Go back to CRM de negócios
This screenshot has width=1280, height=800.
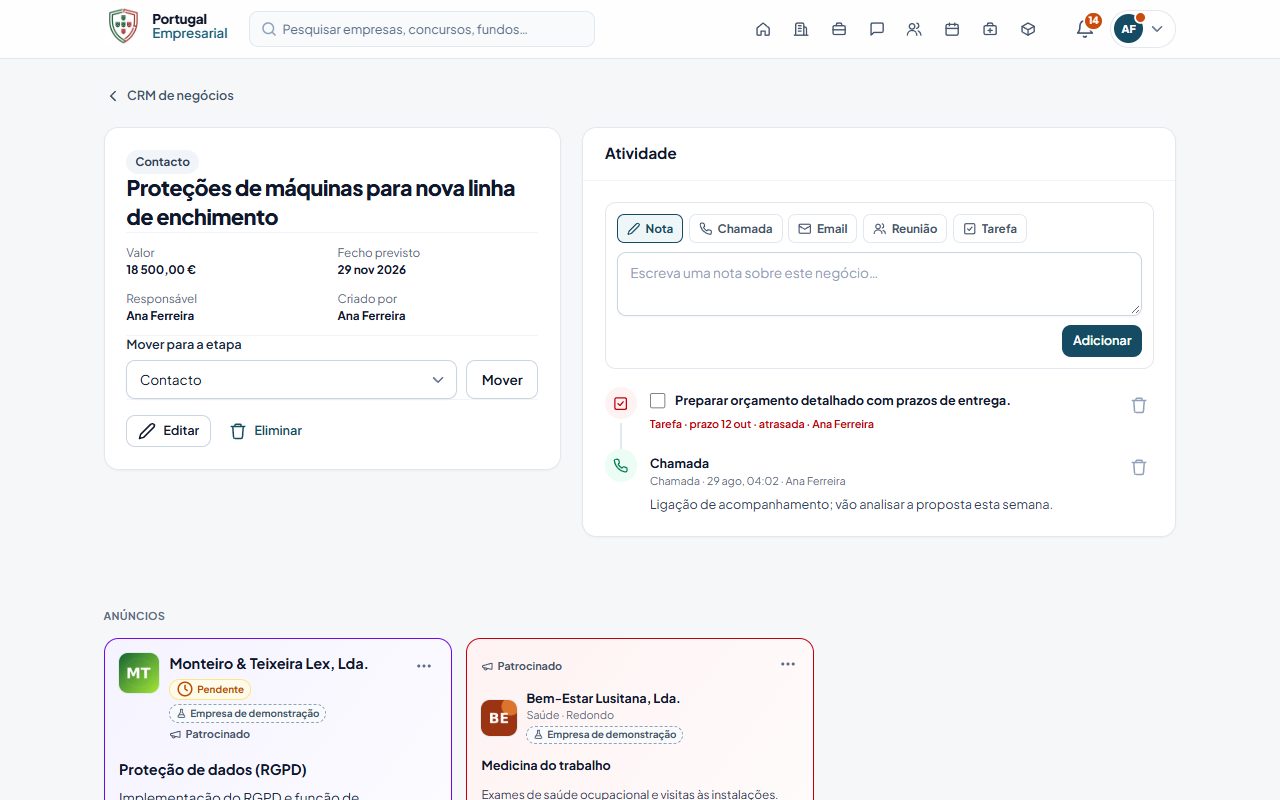point(171,96)
